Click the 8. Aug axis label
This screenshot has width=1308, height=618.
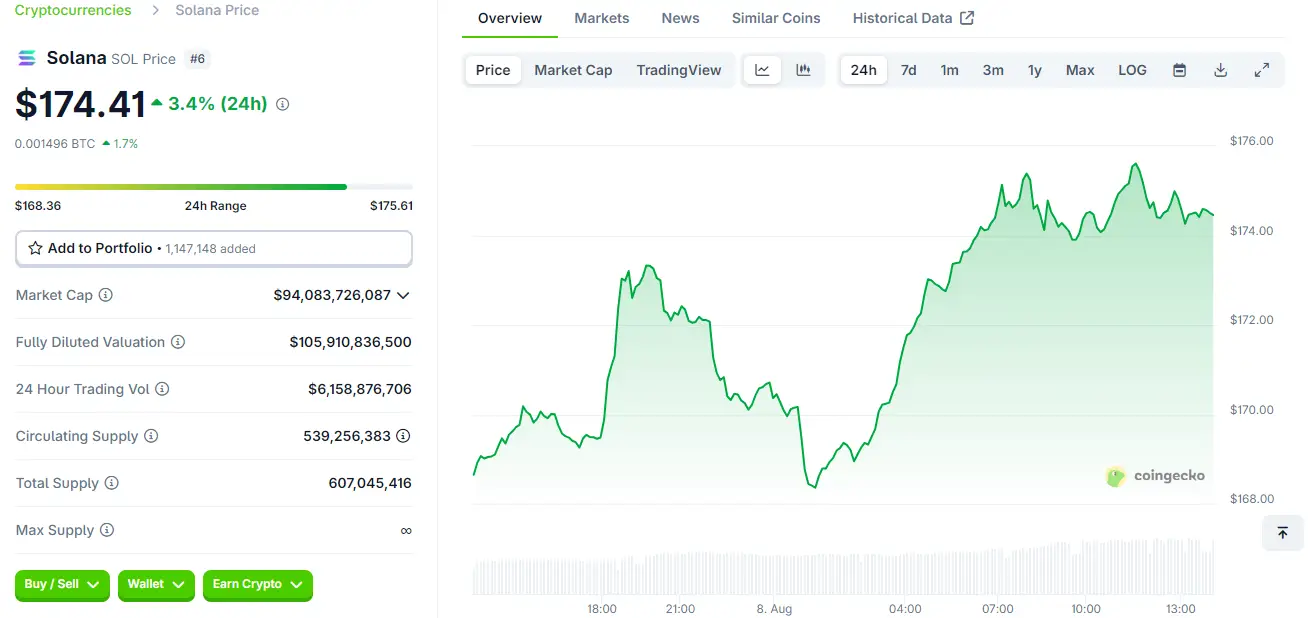[774, 609]
